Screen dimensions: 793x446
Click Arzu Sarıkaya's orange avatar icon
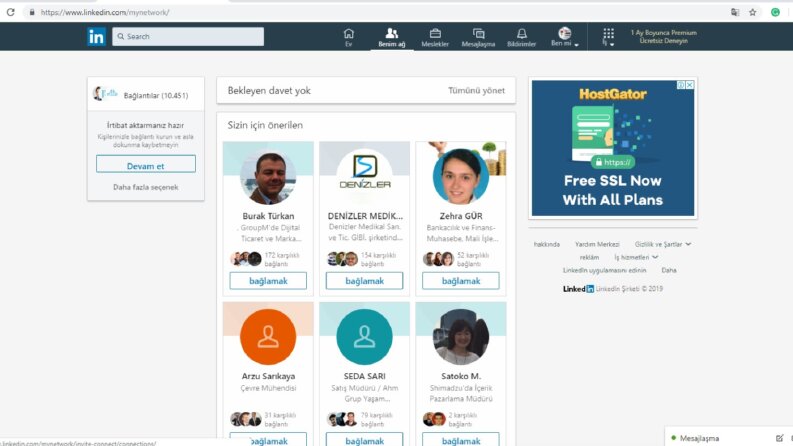point(268,337)
